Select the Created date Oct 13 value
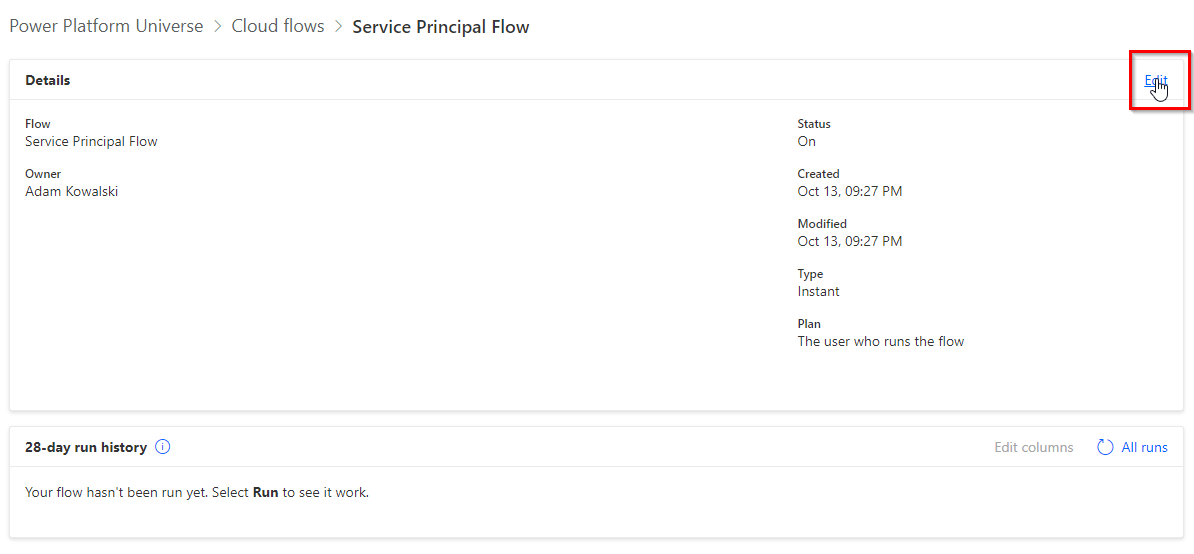 tap(850, 191)
